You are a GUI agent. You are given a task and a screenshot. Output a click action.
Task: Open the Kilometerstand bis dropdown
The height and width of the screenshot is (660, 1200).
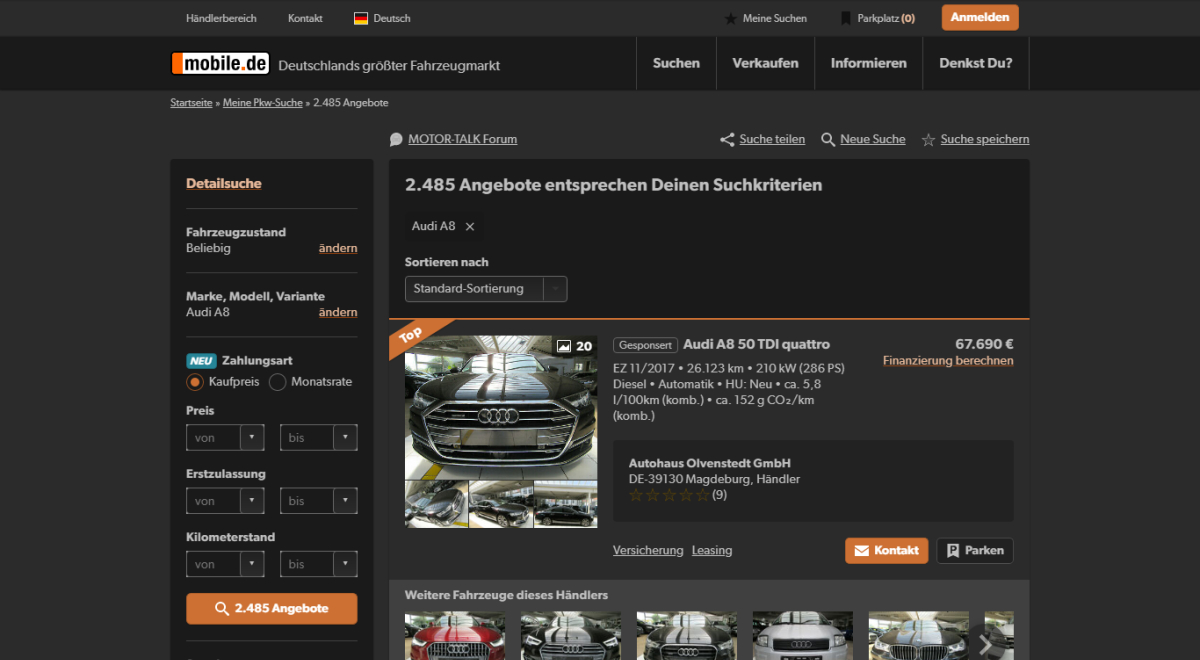319,564
